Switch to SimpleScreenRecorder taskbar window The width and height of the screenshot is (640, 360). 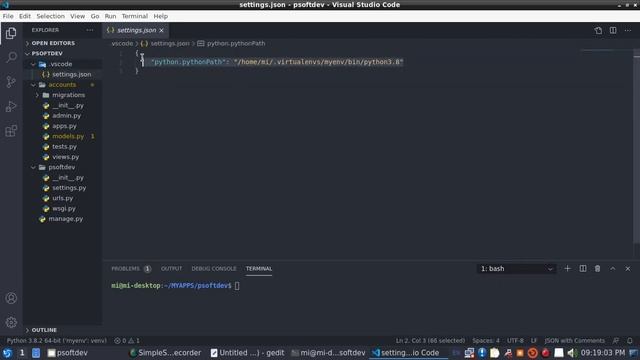coord(165,353)
